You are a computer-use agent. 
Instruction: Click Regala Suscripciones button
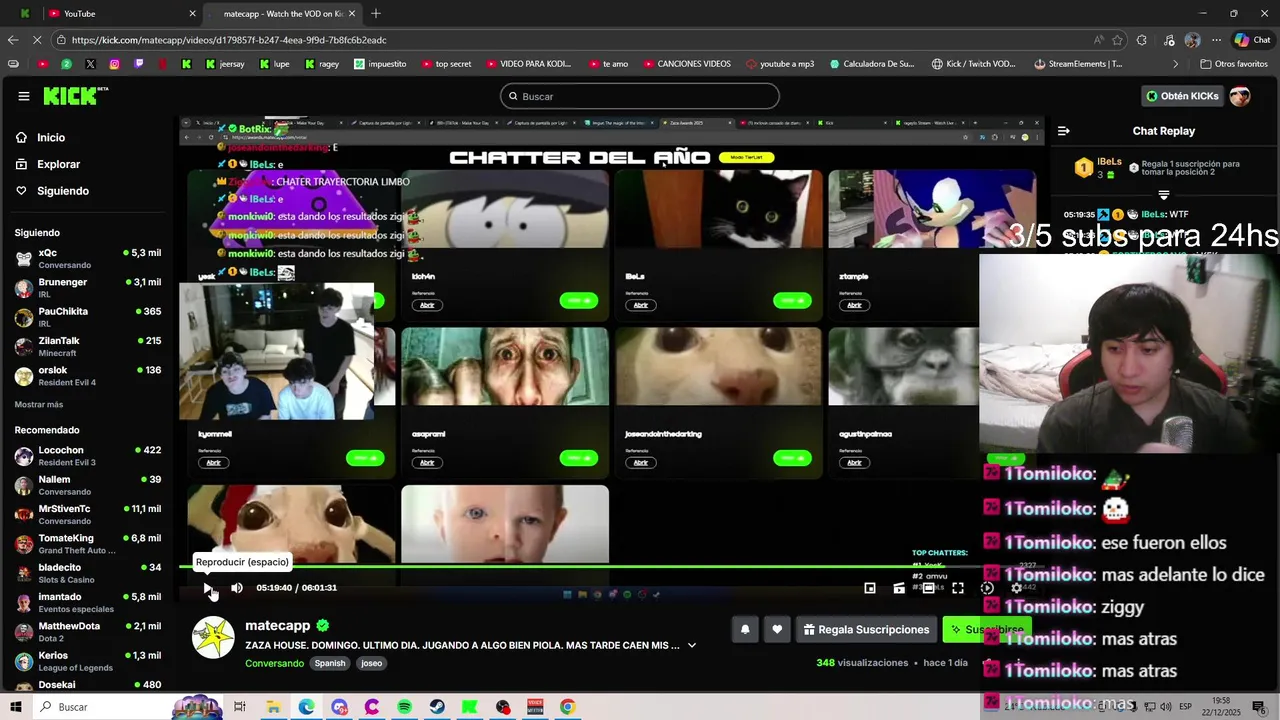click(x=866, y=629)
